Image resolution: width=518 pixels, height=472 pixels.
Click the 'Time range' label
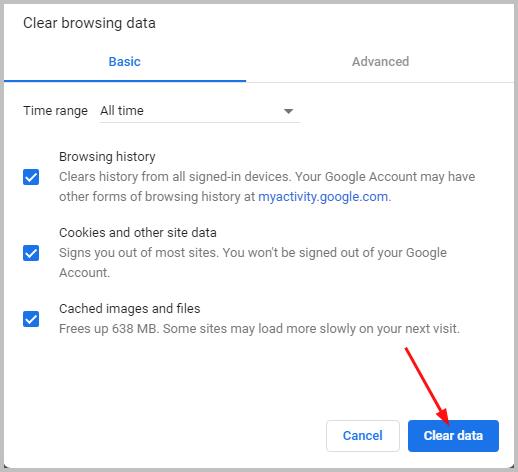tap(55, 111)
